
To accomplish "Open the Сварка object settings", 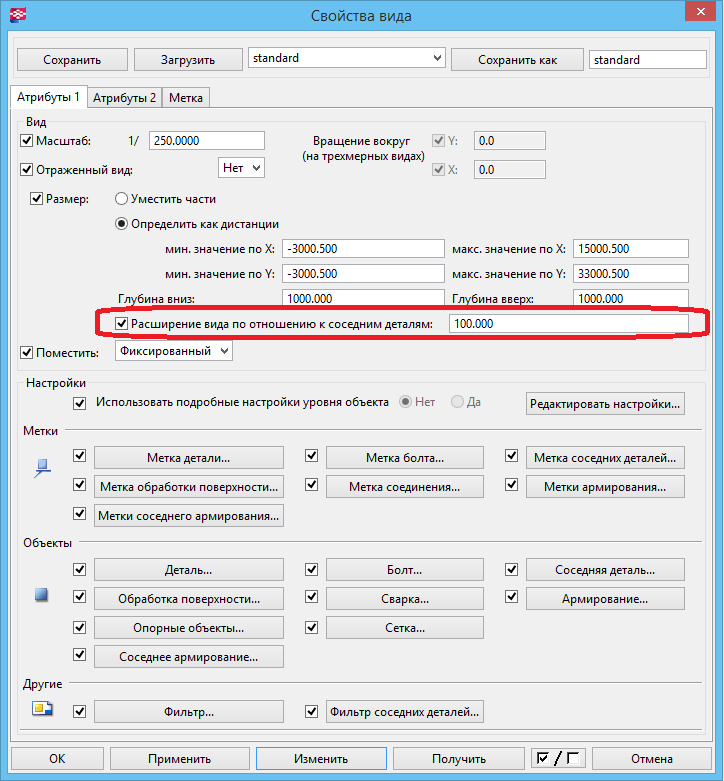I will click(x=406, y=599).
